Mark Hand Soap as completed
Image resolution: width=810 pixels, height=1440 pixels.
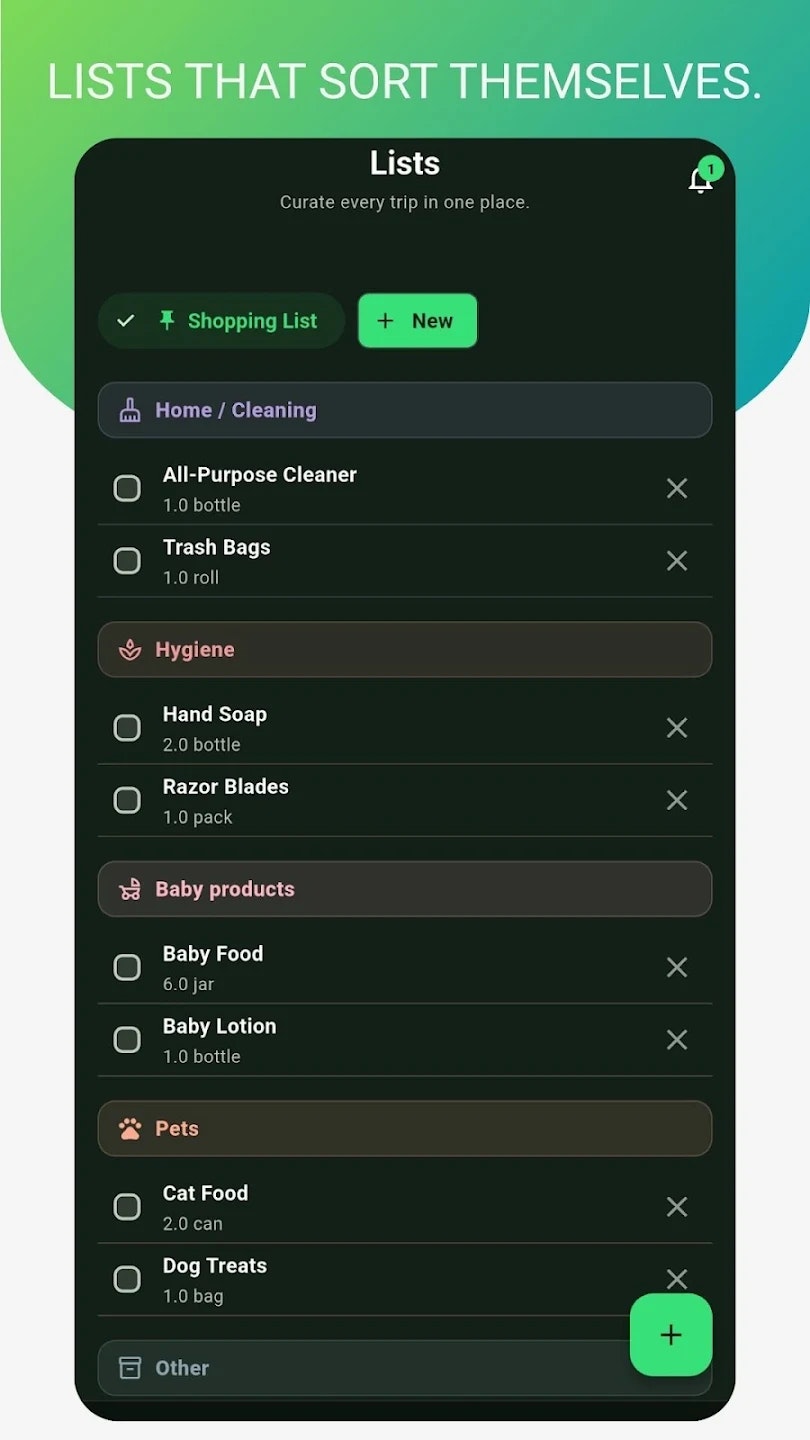127,727
